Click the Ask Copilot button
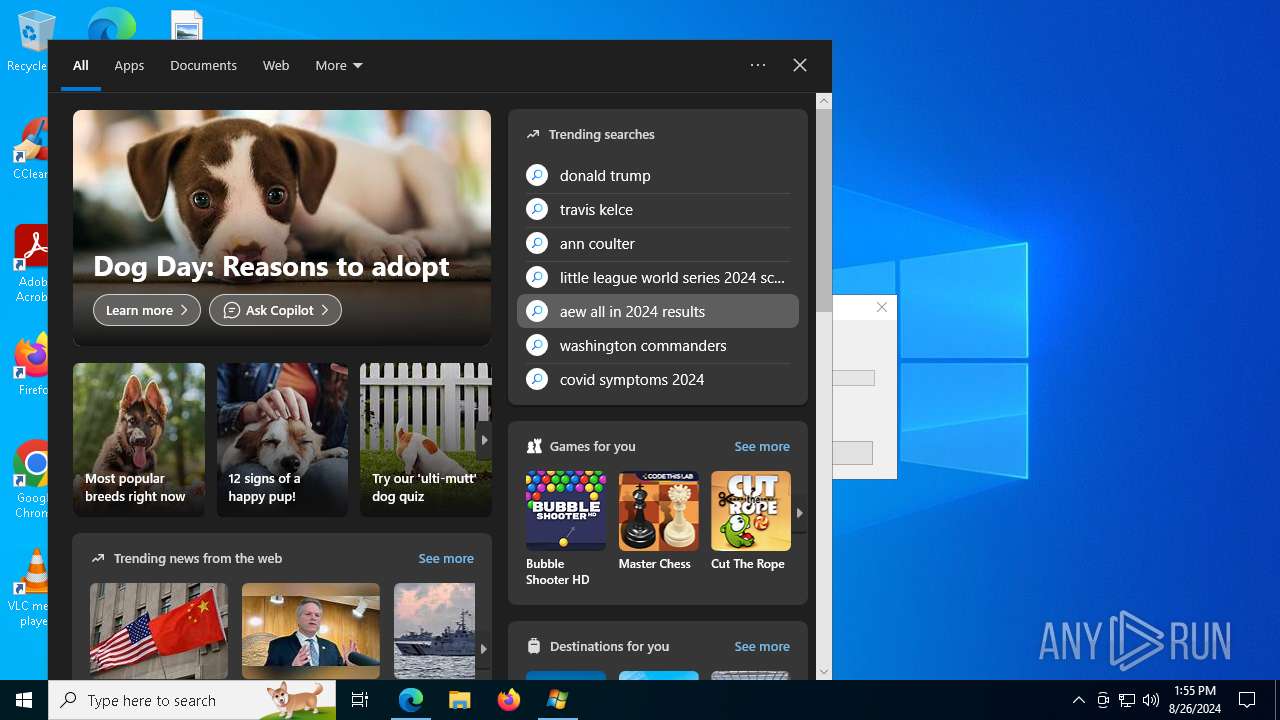This screenshot has width=1280, height=720. point(275,310)
